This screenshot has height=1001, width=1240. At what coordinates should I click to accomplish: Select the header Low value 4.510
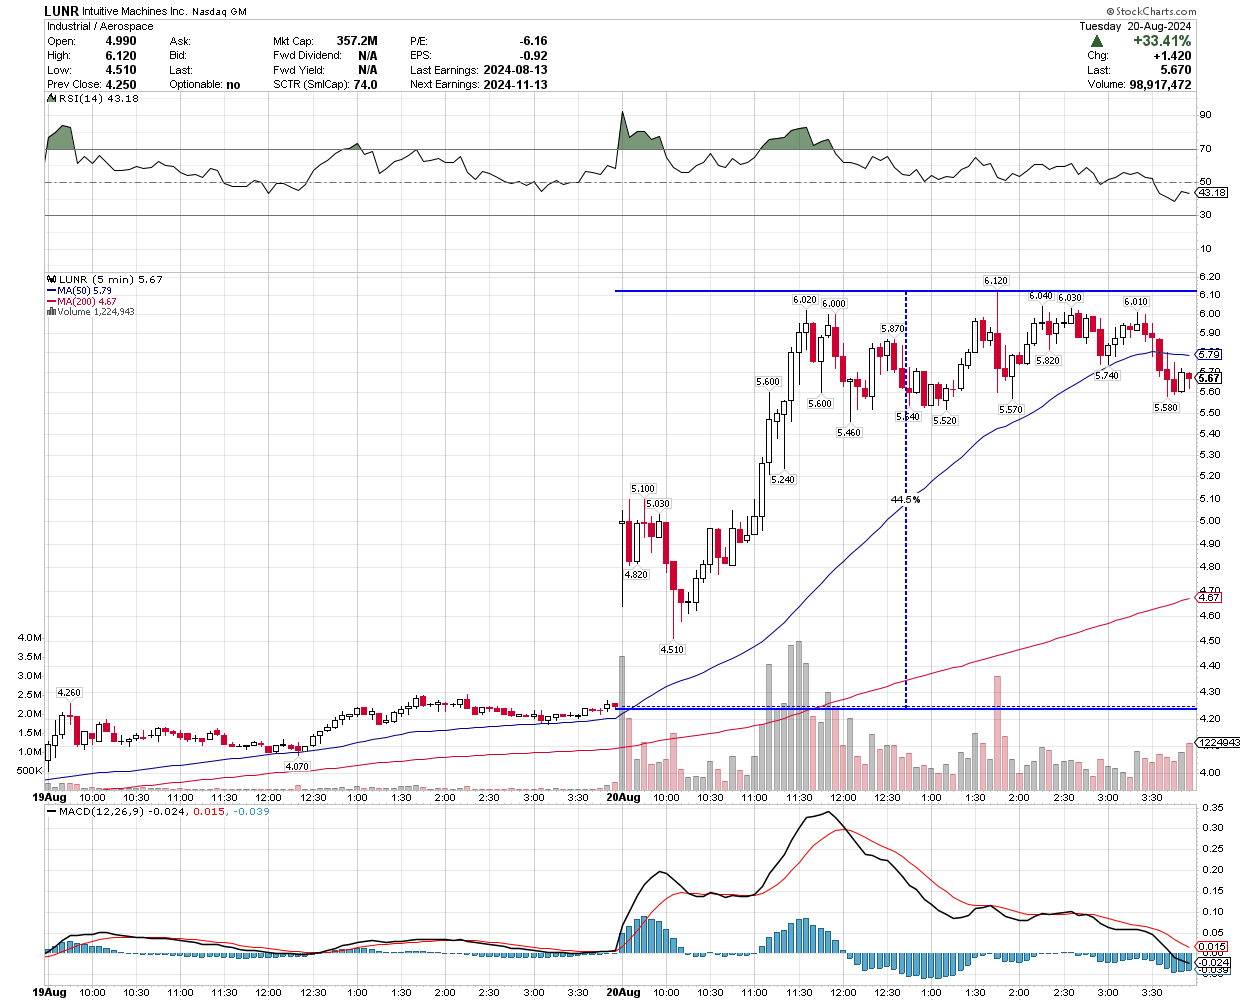[x=121, y=70]
